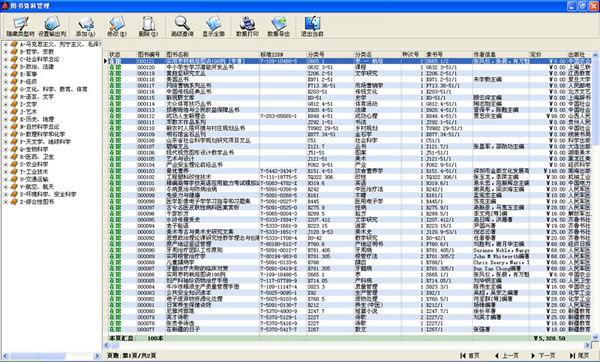Click the book icon beside E-军事
Viewport: 600px width, 362px height.
click(x=14, y=74)
